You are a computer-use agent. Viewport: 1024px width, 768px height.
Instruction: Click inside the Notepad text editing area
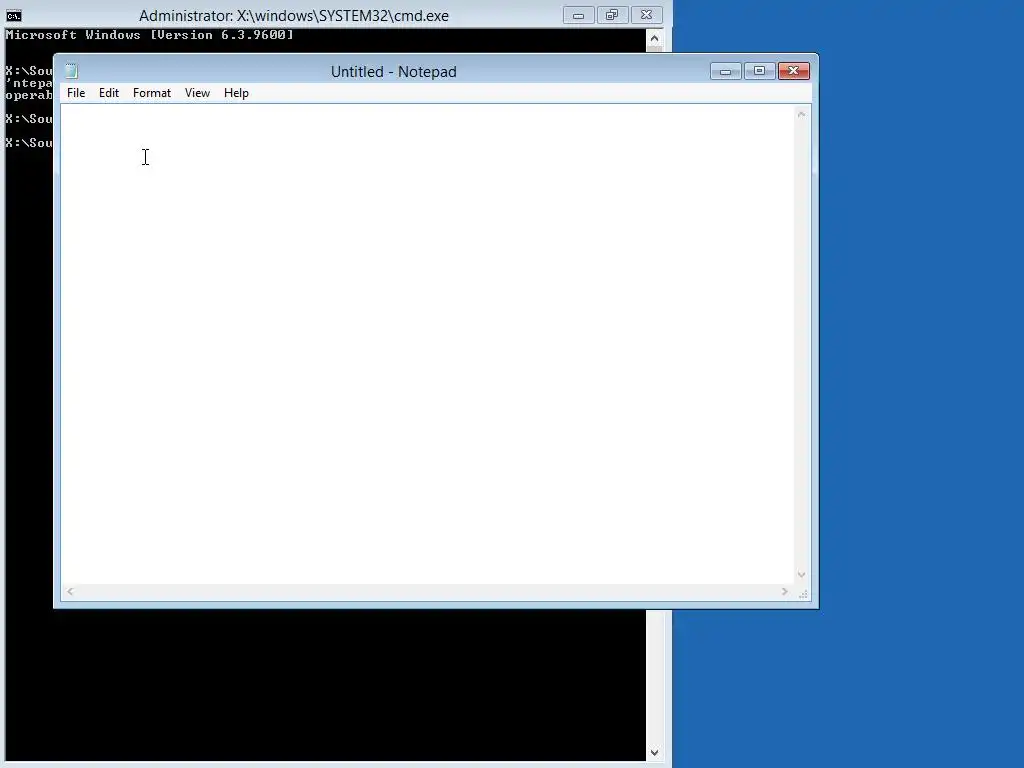[427, 344]
